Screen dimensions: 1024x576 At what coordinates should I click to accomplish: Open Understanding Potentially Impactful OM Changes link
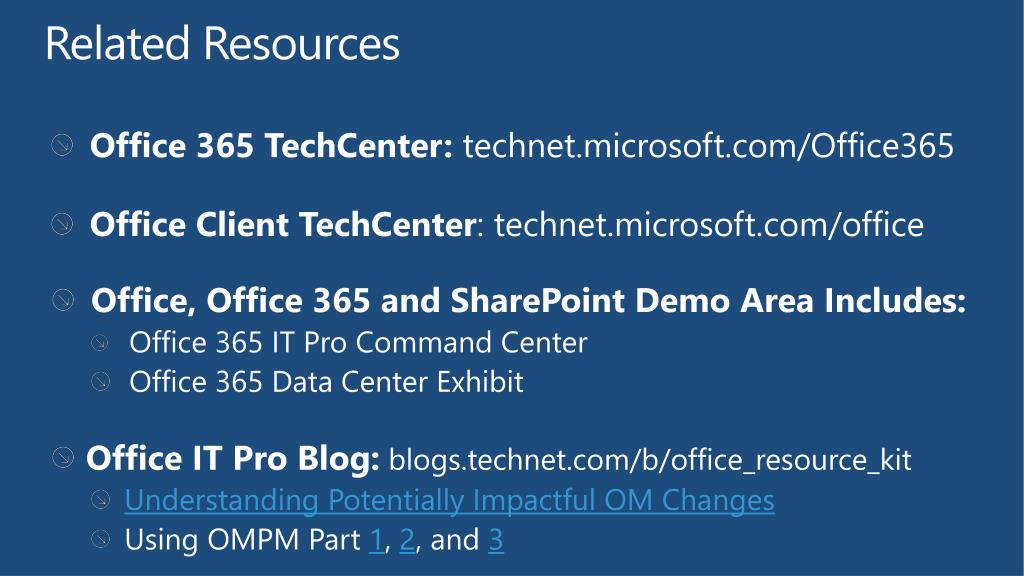pos(449,501)
